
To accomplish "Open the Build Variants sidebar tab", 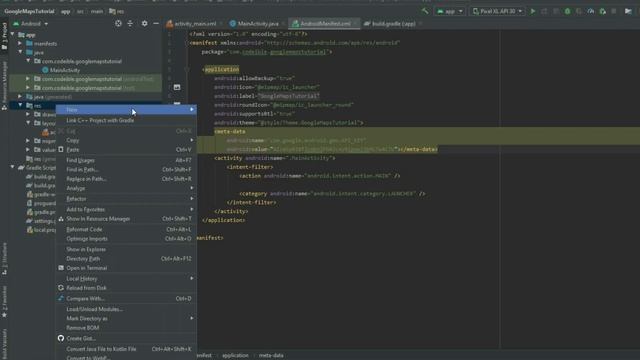I will coord(4,345).
